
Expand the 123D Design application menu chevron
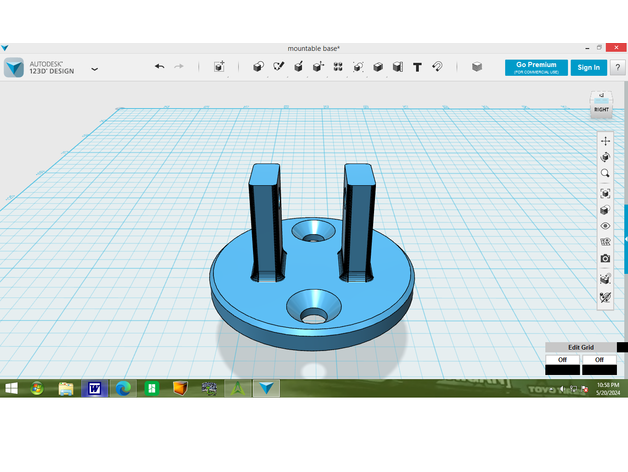[x=94, y=69]
